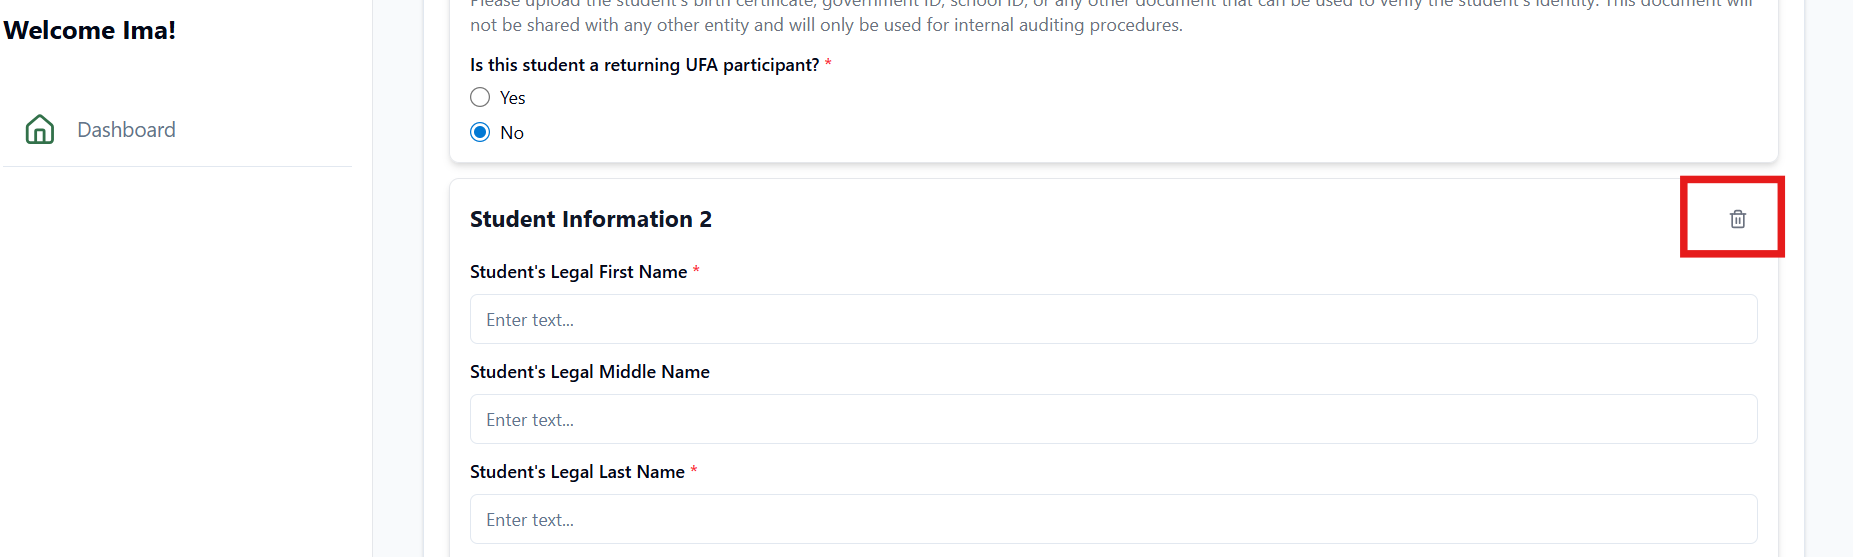Focus the Student's Legal Middle Name field
Screen dimensions: 1853x557
[x=1113, y=419]
